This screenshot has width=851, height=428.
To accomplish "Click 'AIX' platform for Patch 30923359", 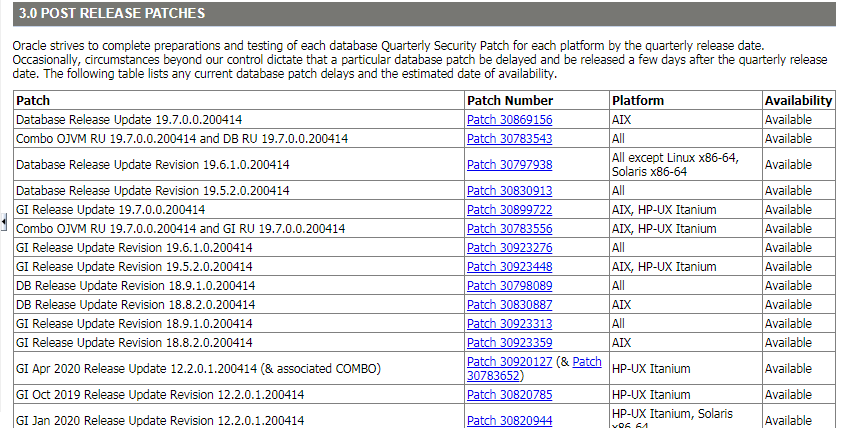I will (686, 343).
